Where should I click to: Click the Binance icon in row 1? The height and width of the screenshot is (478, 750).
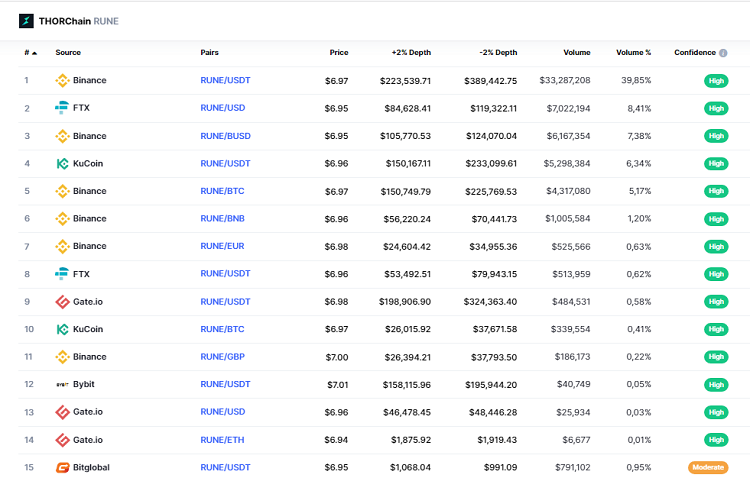tap(62, 80)
